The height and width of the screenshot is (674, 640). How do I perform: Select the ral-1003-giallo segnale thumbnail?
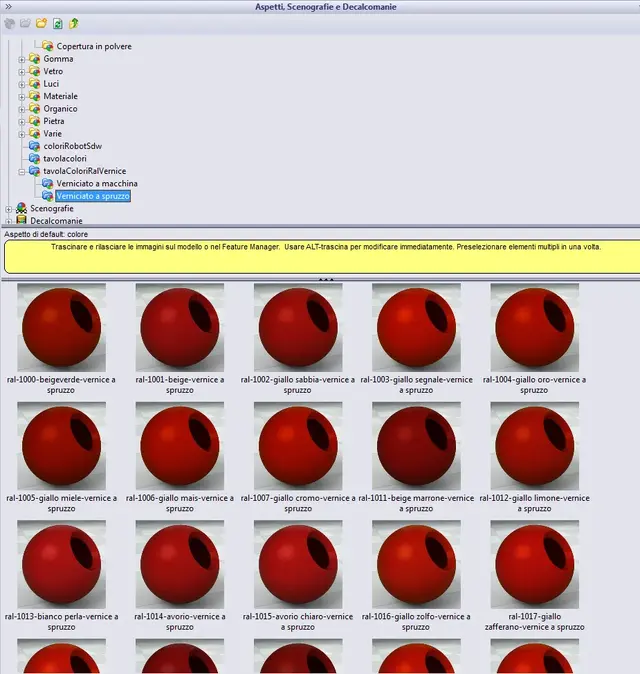click(x=416, y=328)
